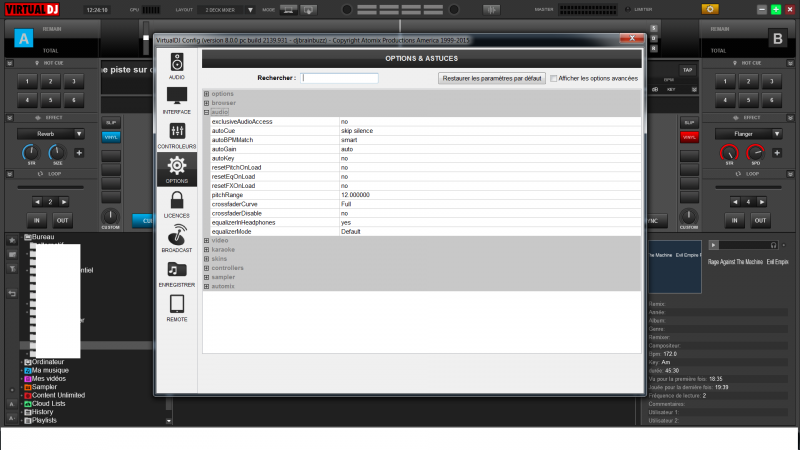Click deck B loop IN button
This screenshot has width=800, height=450.
[x=734, y=220]
